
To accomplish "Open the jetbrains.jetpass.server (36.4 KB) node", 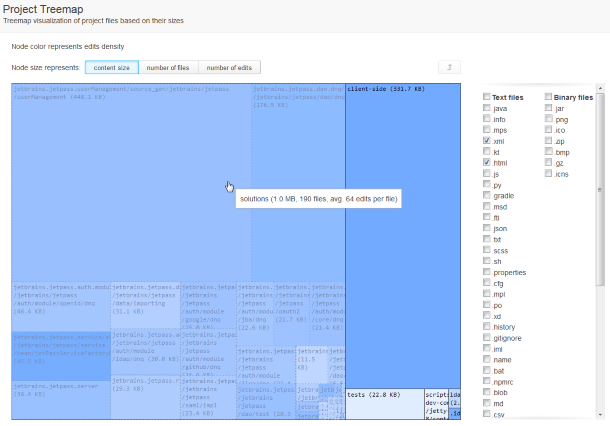I will (61, 400).
